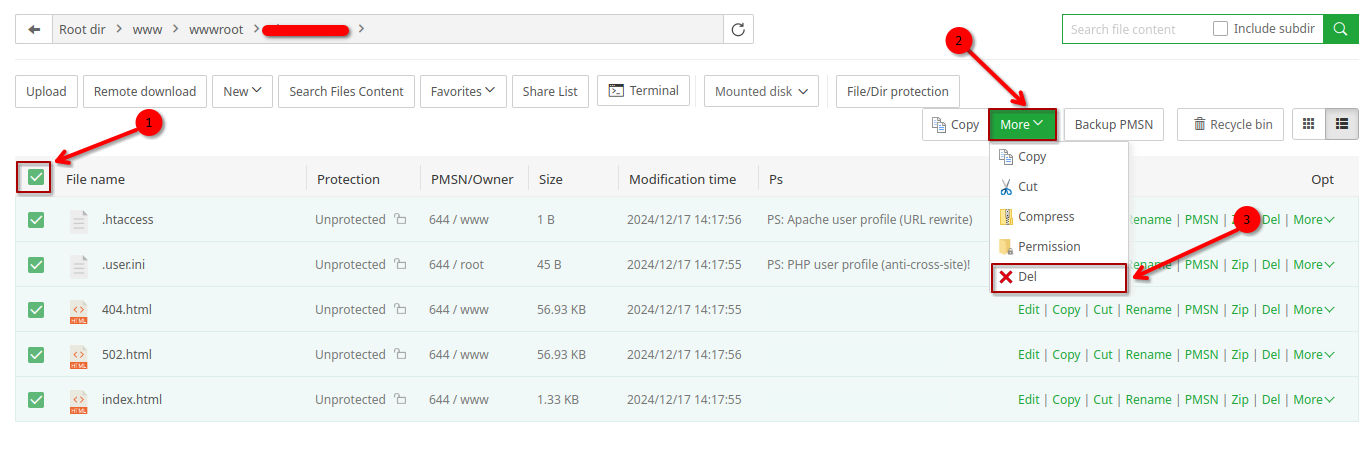Click the green search magnifier button
The width and height of the screenshot is (1371, 456).
click(1339, 29)
